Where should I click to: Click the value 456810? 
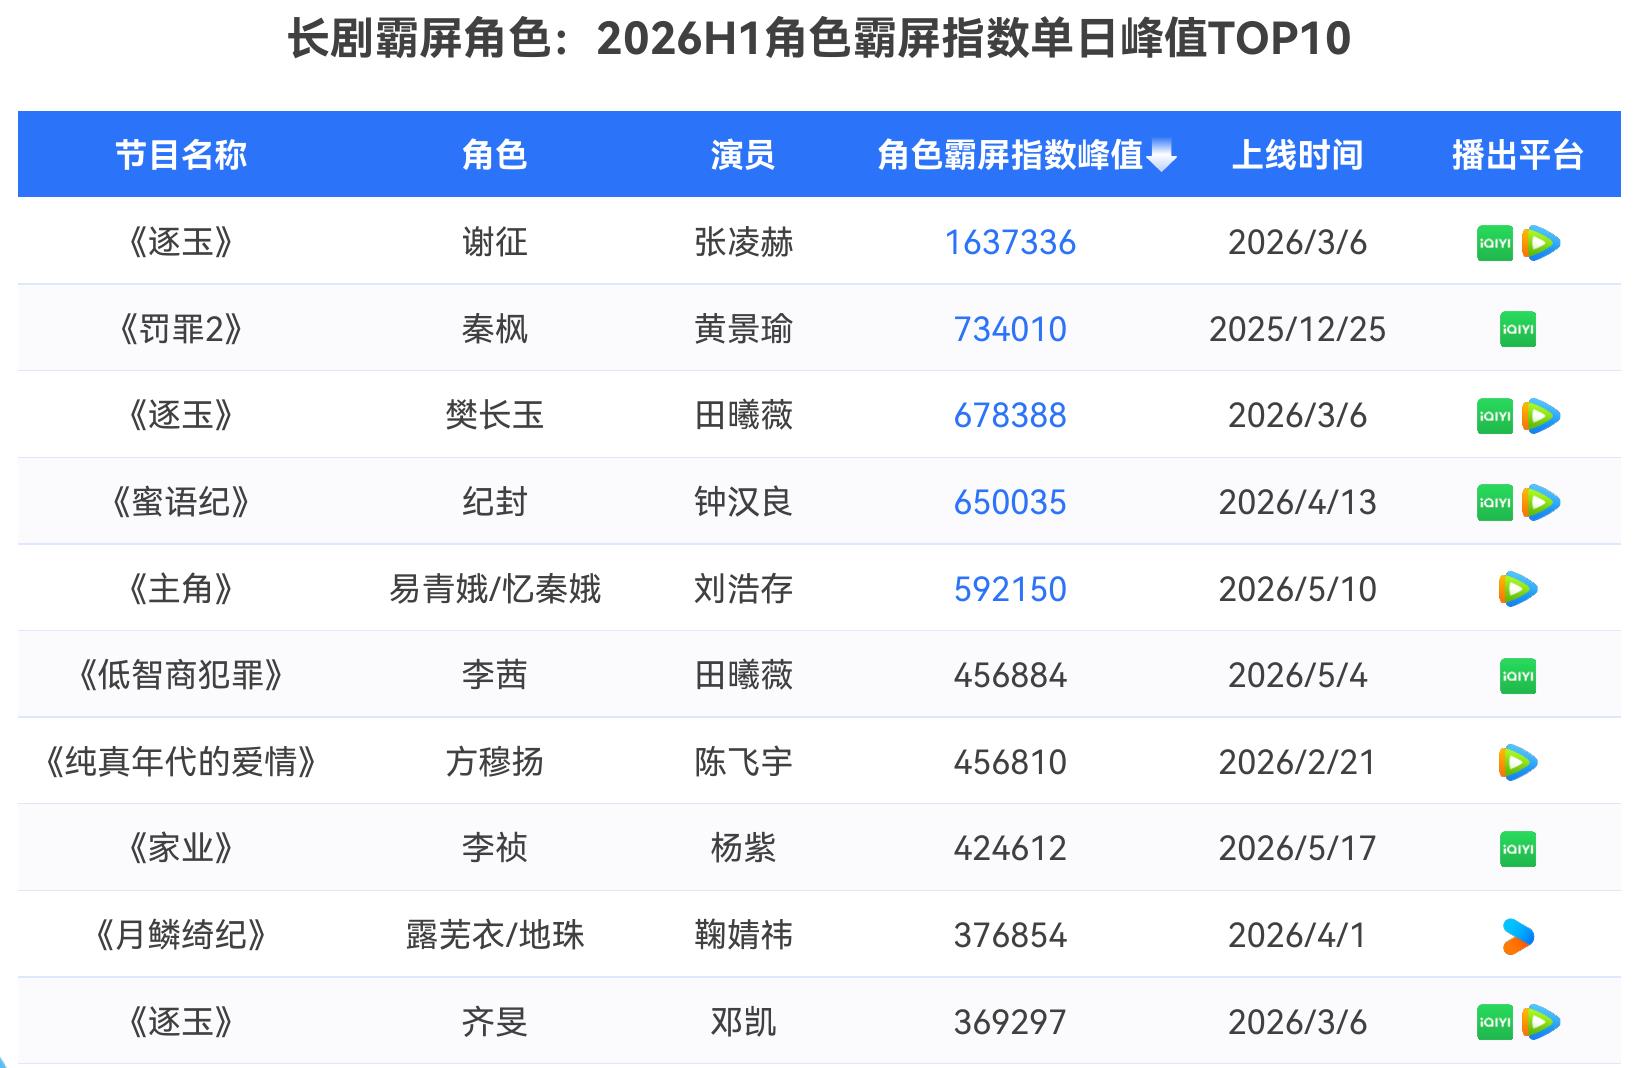(x=1010, y=763)
